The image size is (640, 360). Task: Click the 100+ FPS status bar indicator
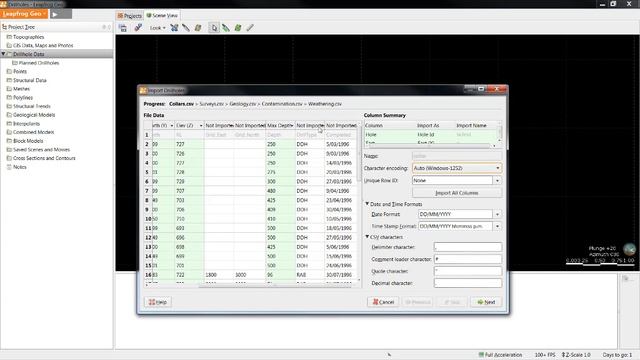coord(545,355)
